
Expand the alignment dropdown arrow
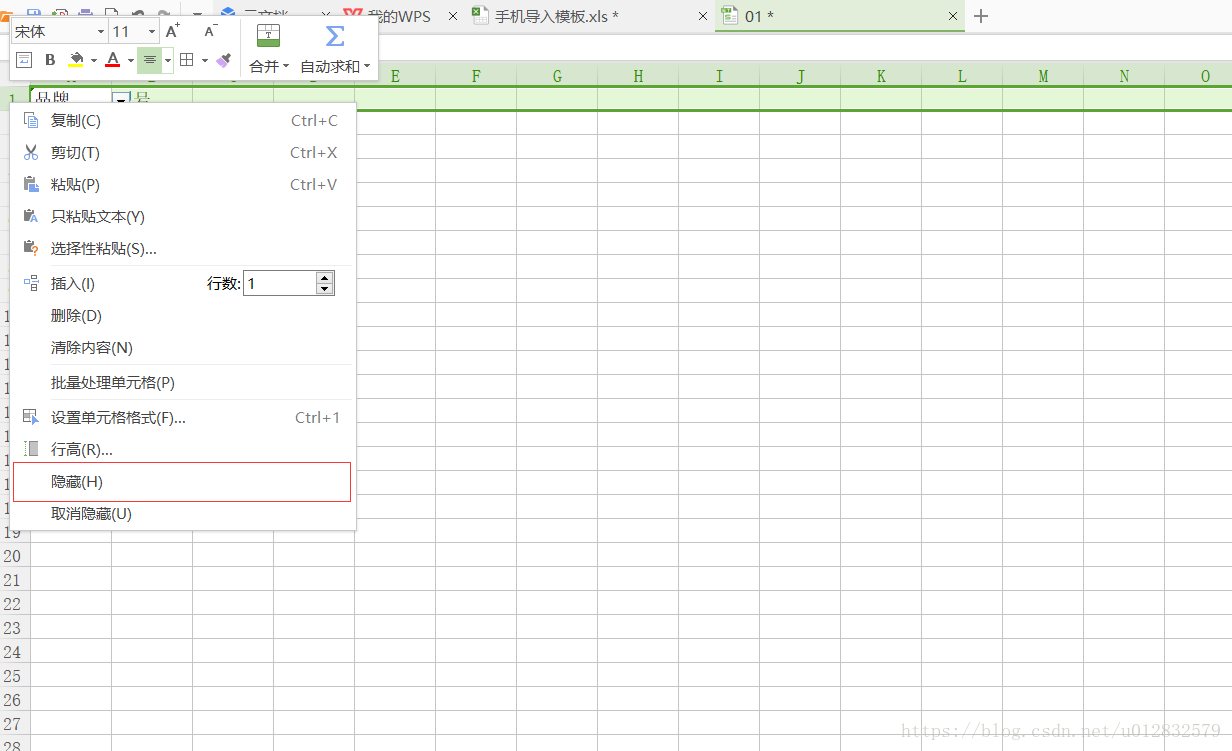[x=168, y=60]
